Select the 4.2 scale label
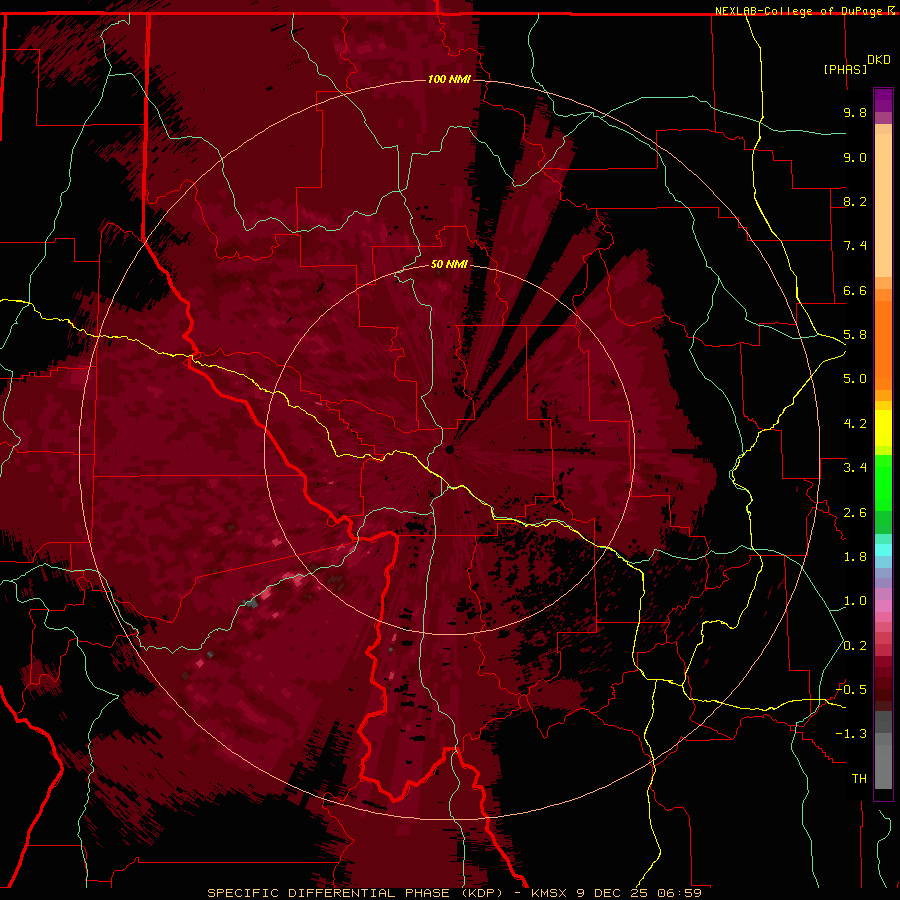 pos(855,424)
